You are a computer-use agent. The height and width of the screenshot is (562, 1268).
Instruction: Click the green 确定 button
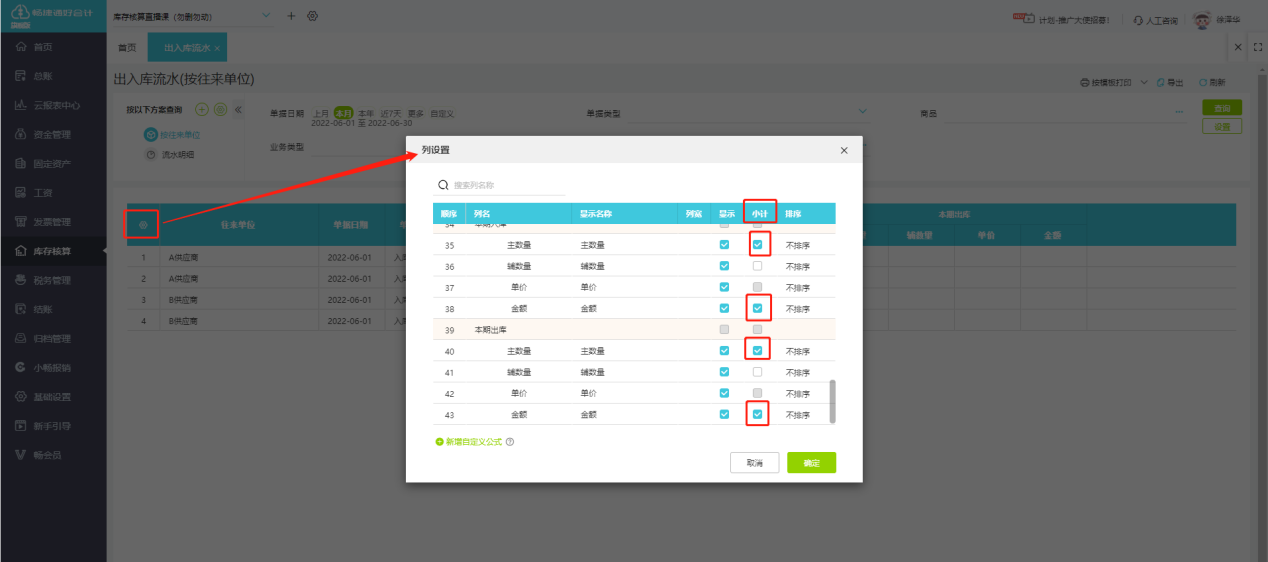point(811,463)
